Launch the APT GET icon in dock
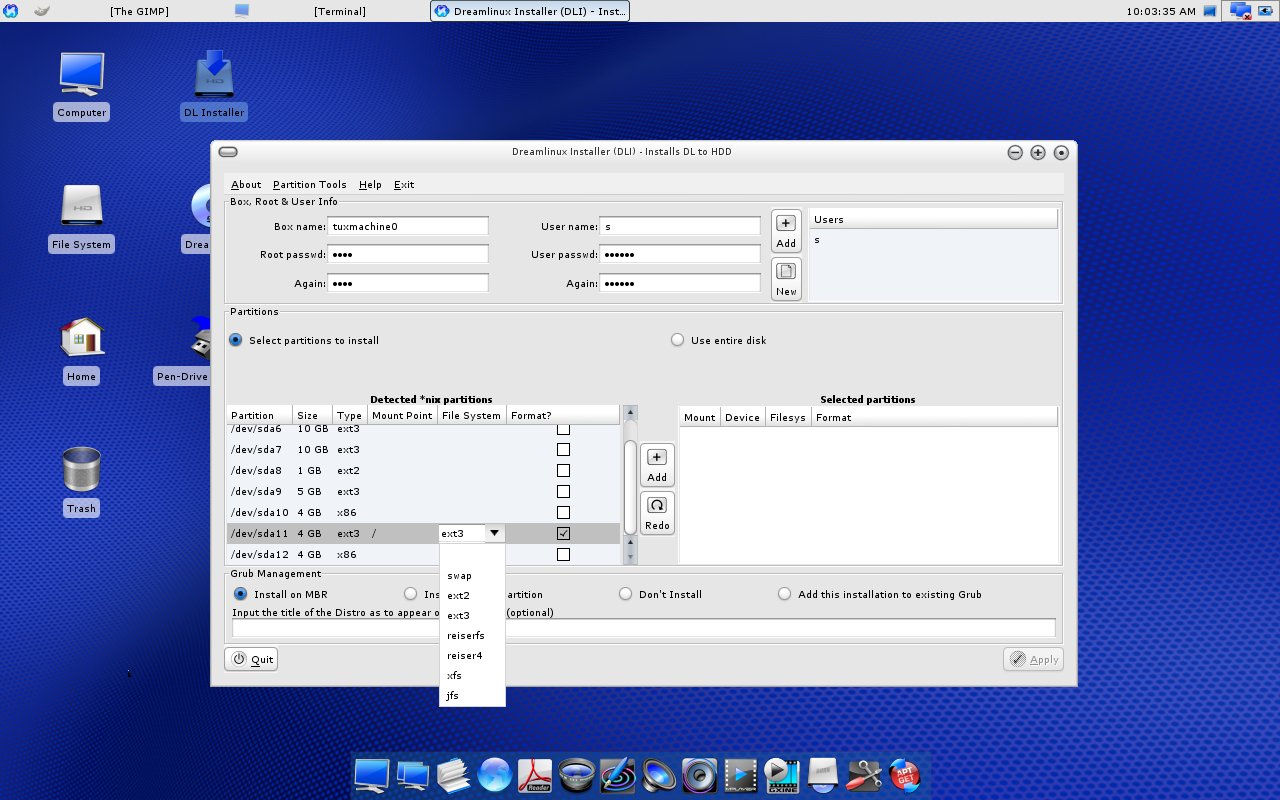The width and height of the screenshot is (1280, 800). (904, 774)
